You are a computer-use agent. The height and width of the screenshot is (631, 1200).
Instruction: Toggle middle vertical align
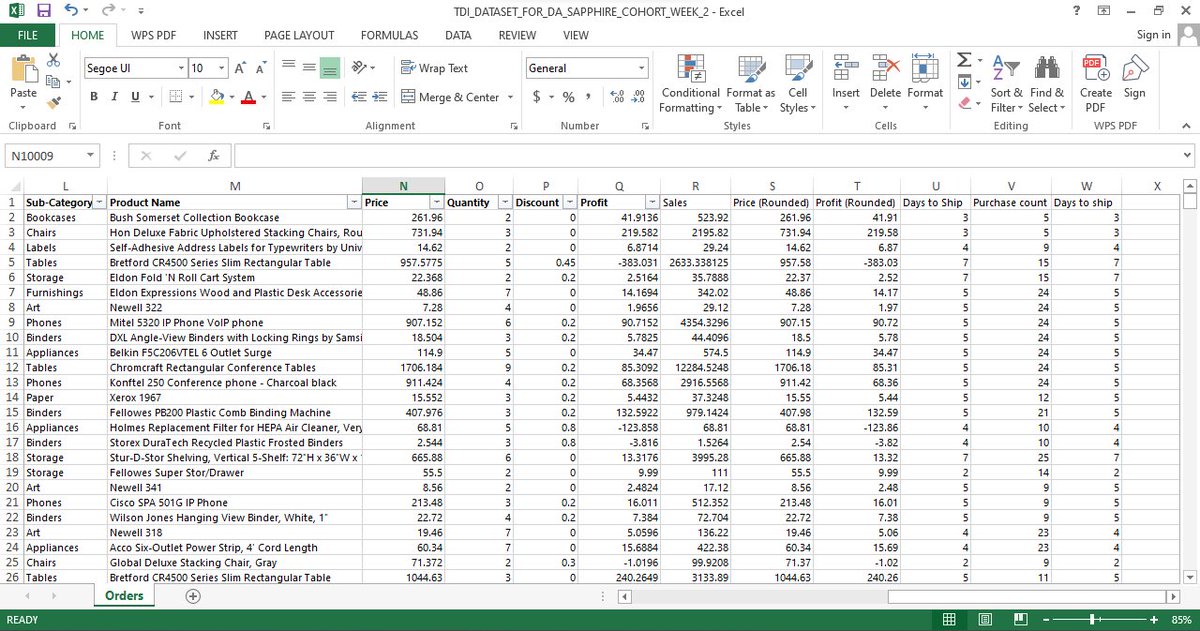coord(309,68)
